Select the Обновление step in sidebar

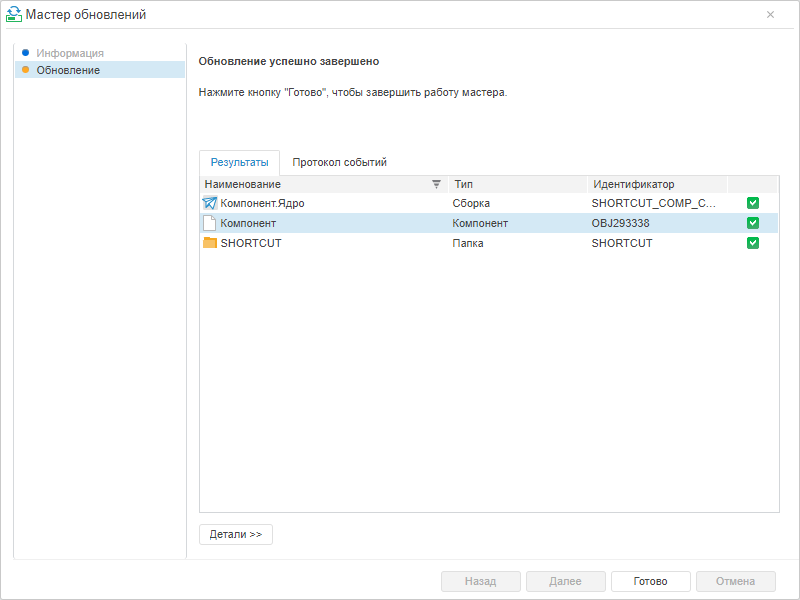tap(68, 70)
